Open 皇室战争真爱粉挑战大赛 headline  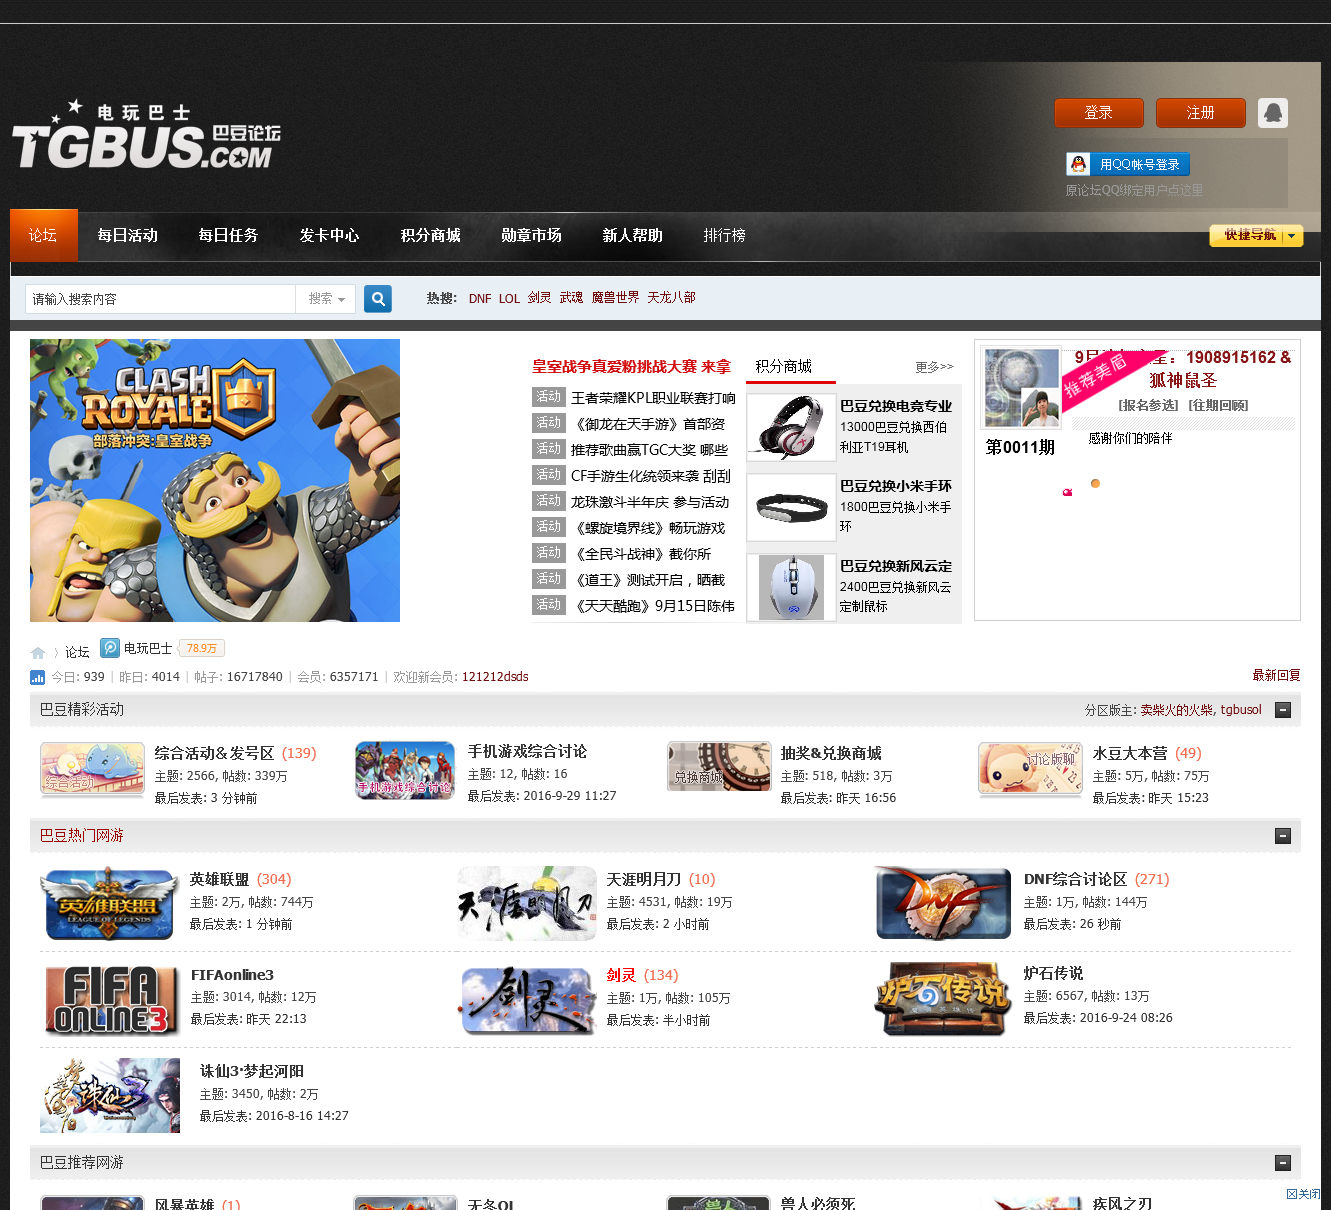(631, 367)
